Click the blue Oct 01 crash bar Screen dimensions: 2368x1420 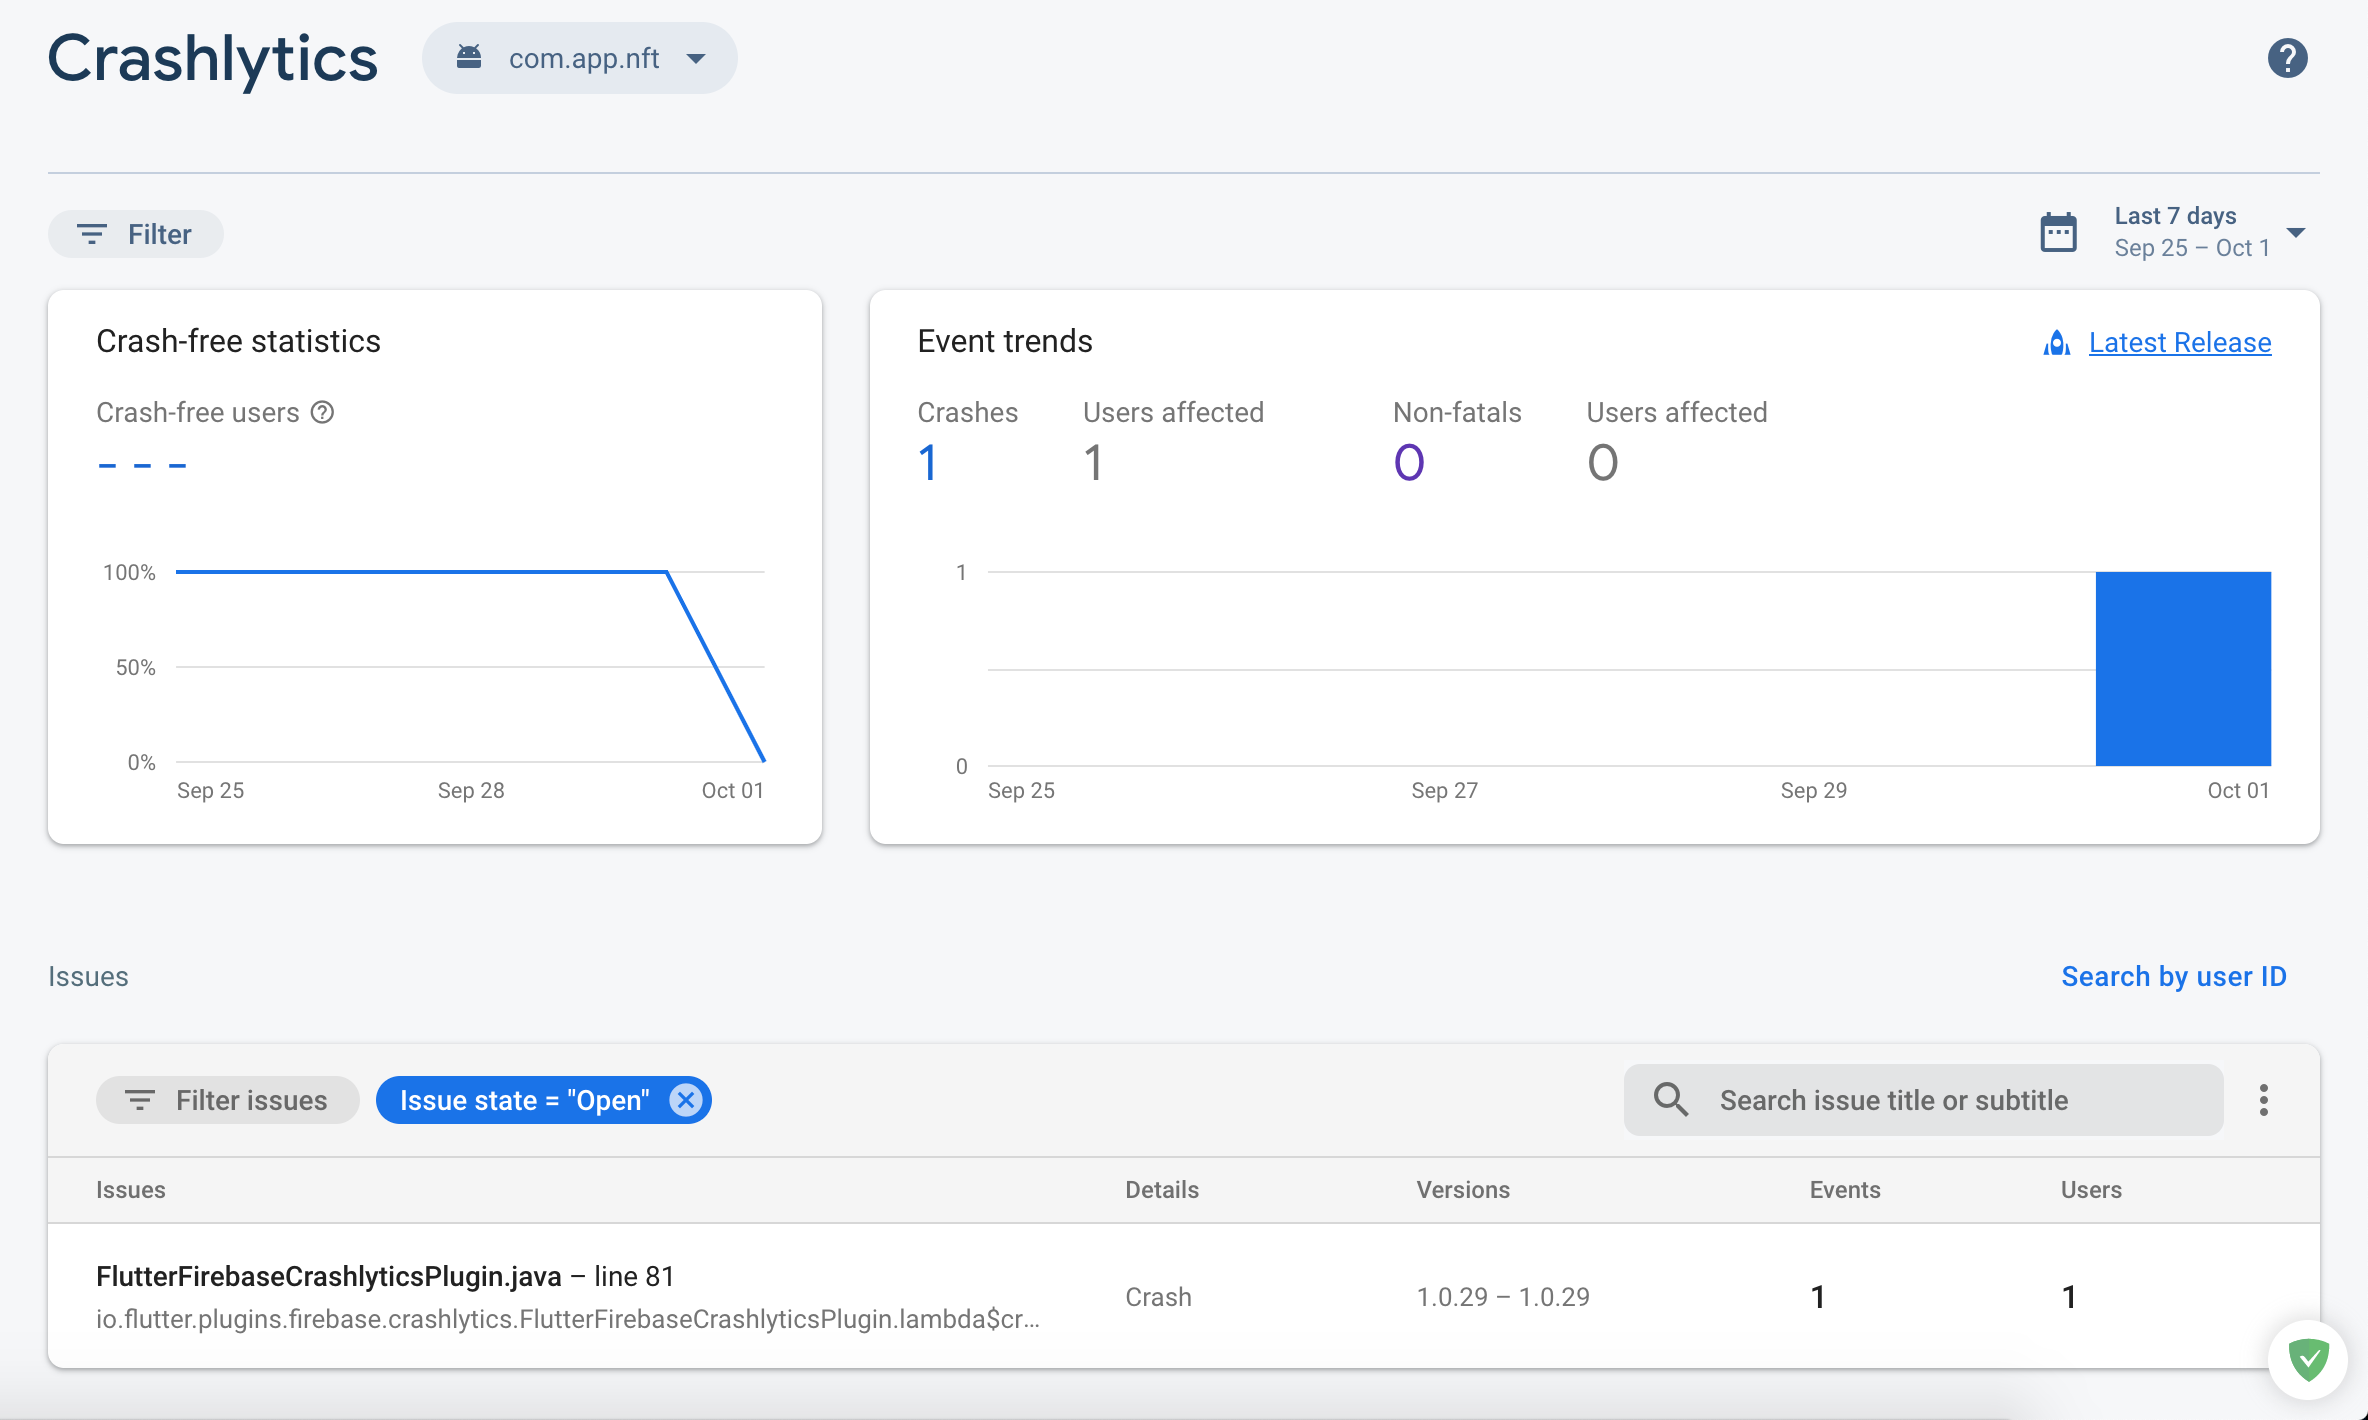(x=2182, y=668)
